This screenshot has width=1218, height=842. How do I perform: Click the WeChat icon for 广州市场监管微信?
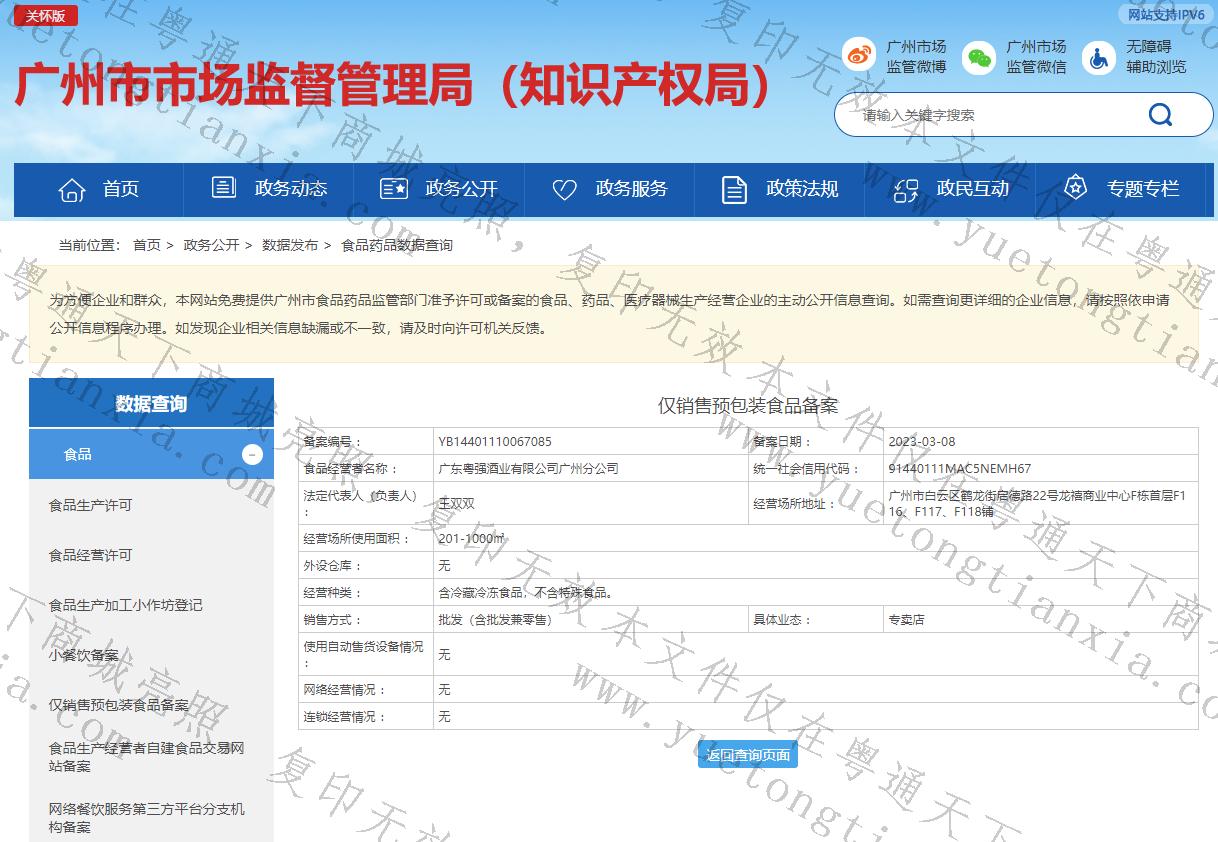pos(979,57)
